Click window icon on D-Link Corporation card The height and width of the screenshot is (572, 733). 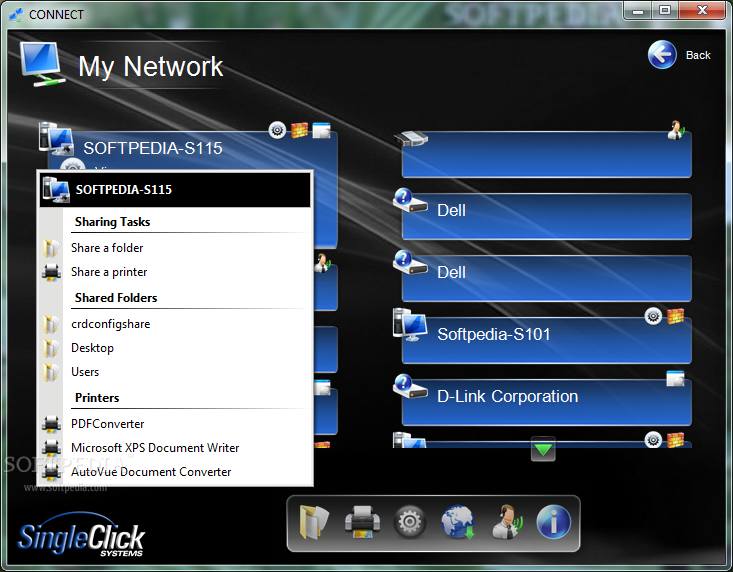pos(676,379)
